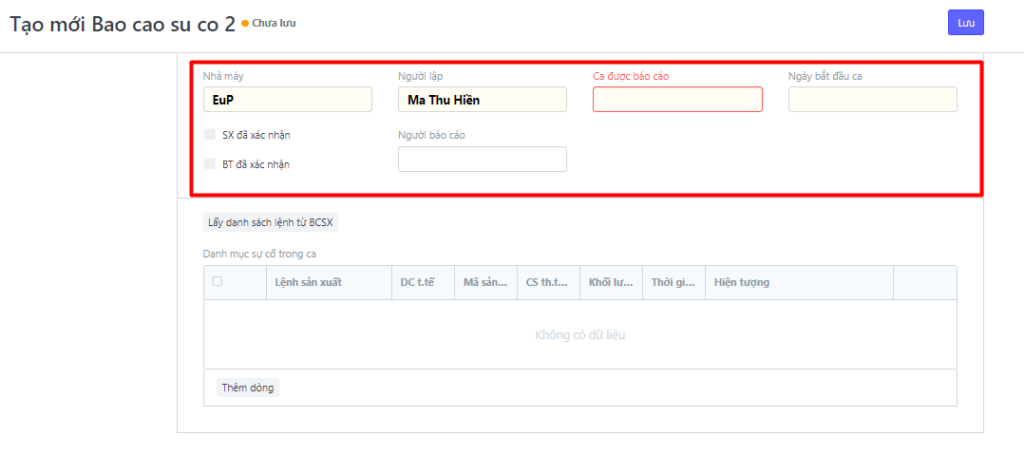Tick the SX đã xác nhận checkbox
The height and width of the screenshot is (455, 1024).
(210, 134)
